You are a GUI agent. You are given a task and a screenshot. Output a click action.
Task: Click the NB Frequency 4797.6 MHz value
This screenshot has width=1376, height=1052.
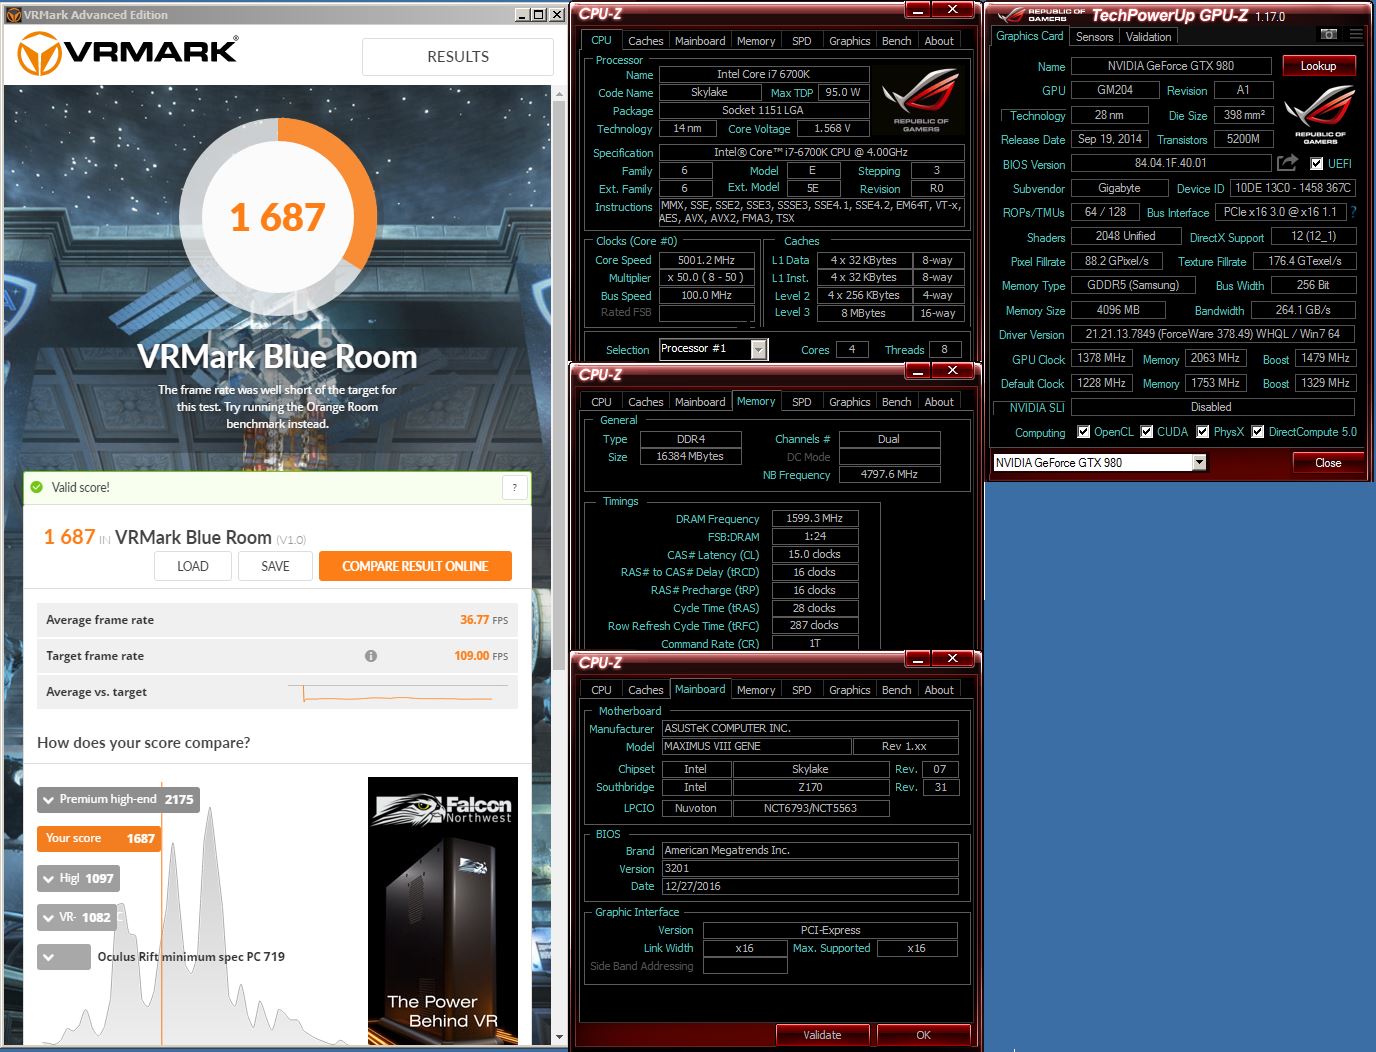[888, 474]
